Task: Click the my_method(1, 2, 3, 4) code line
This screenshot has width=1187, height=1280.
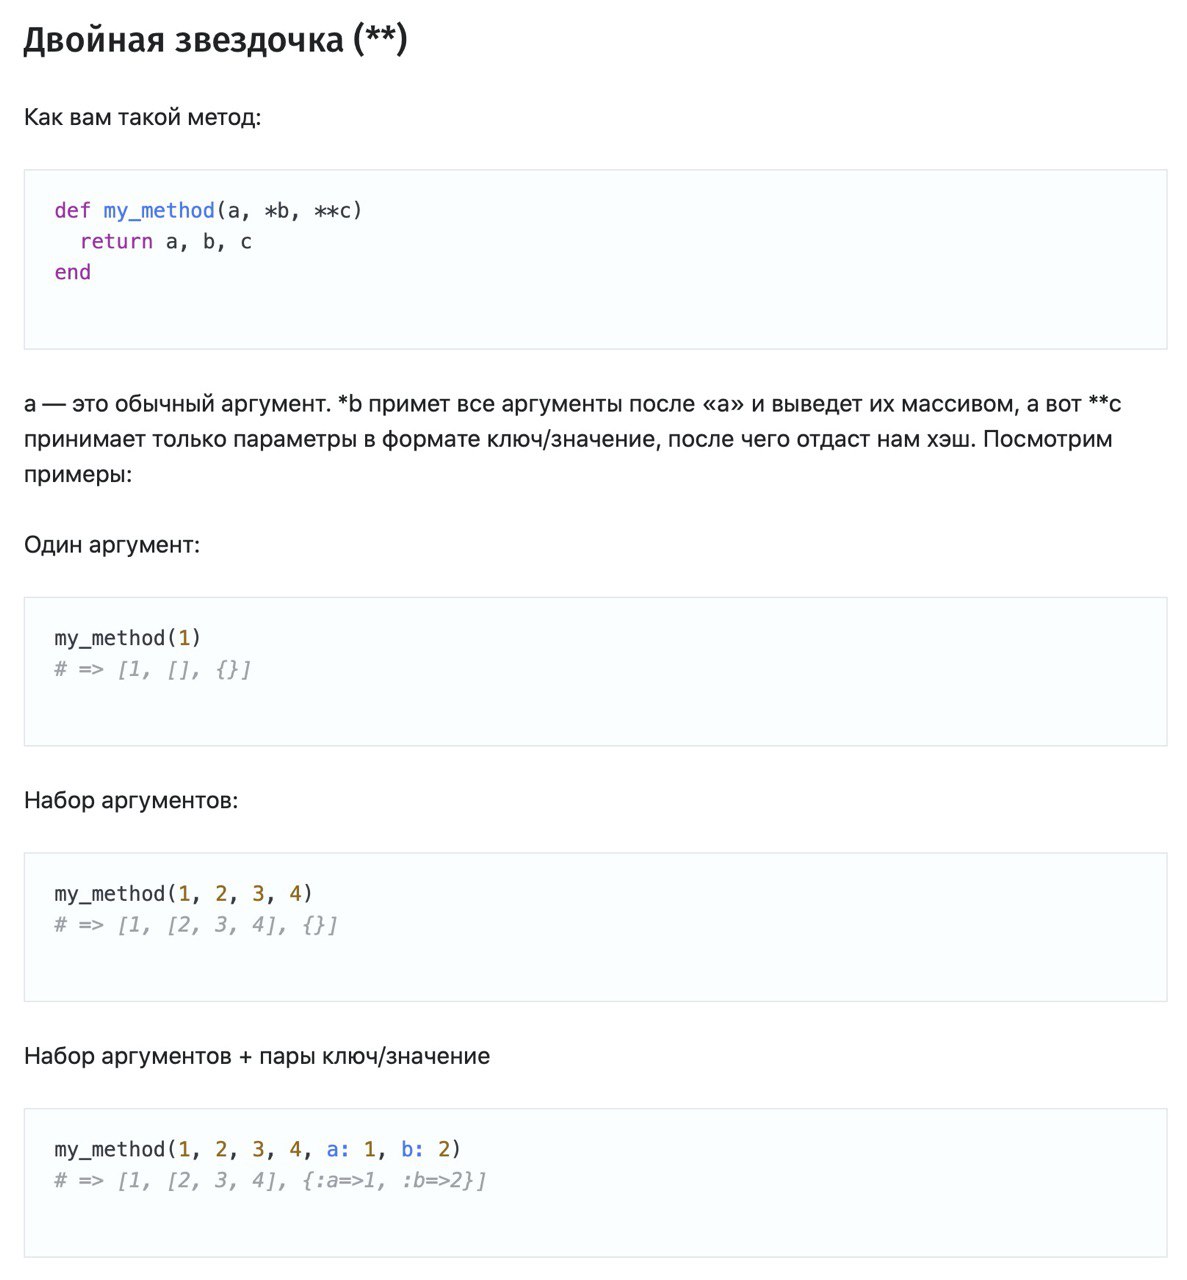Action: 184,894
